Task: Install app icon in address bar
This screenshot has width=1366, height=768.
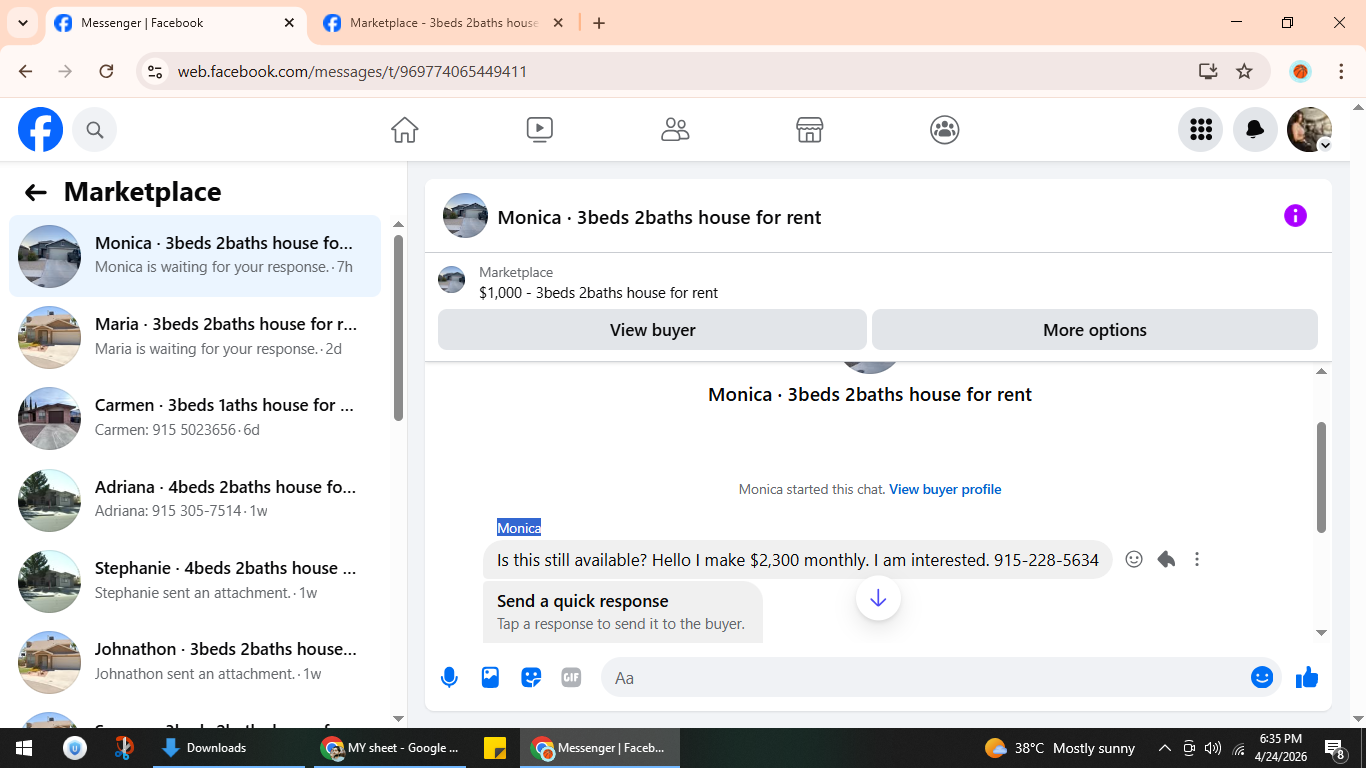Action: click(x=1208, y=71)
